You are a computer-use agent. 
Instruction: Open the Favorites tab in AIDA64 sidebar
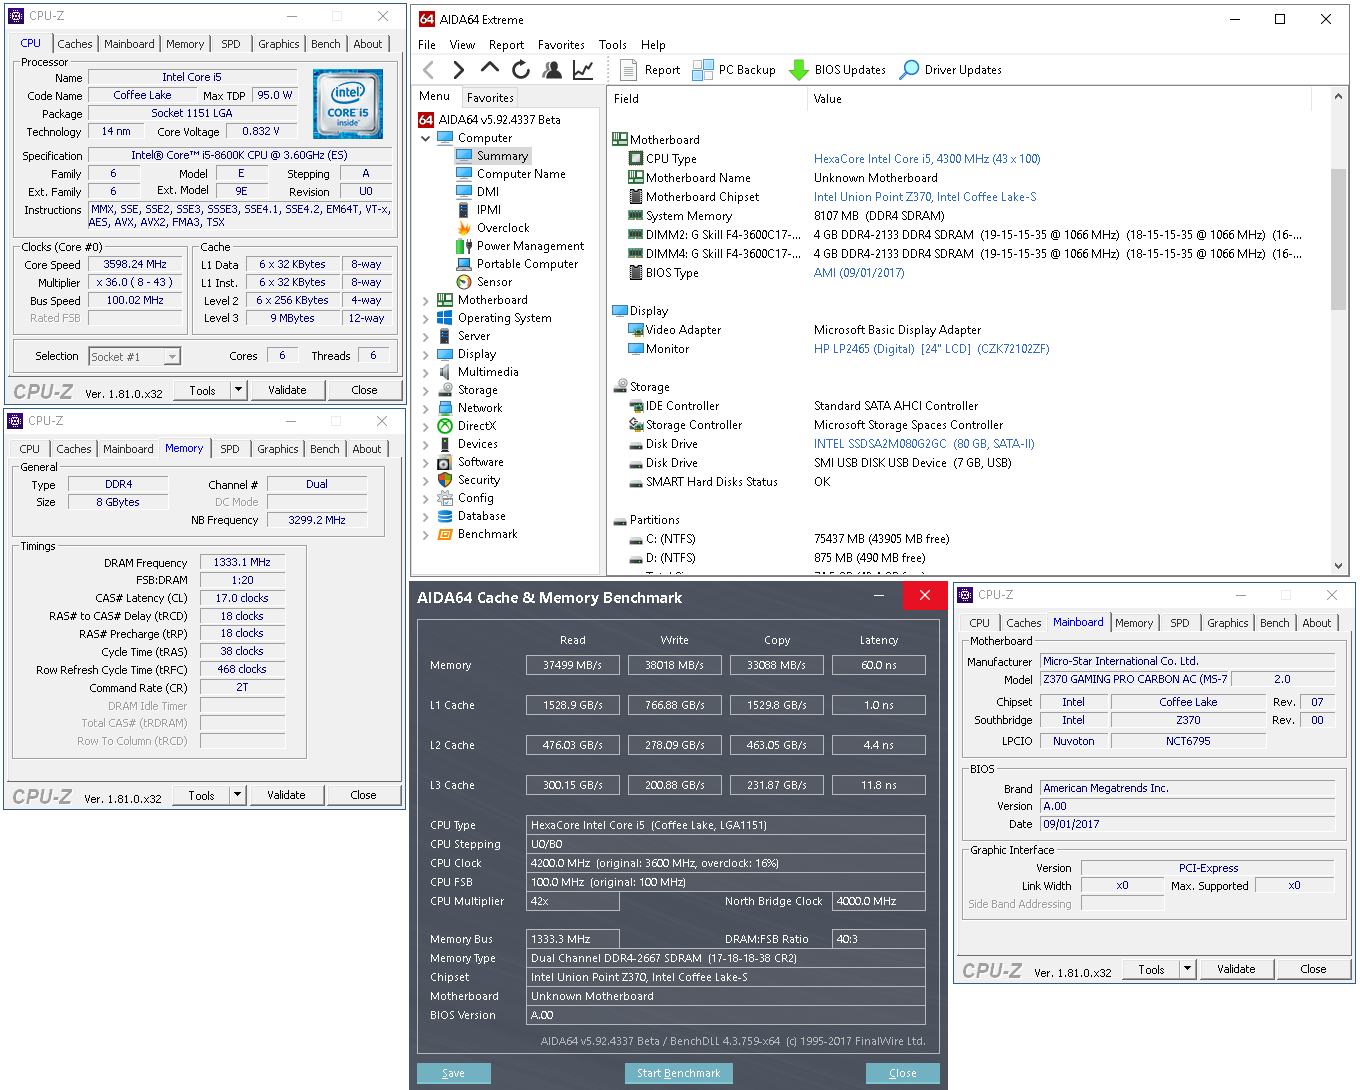coord(490,98)
